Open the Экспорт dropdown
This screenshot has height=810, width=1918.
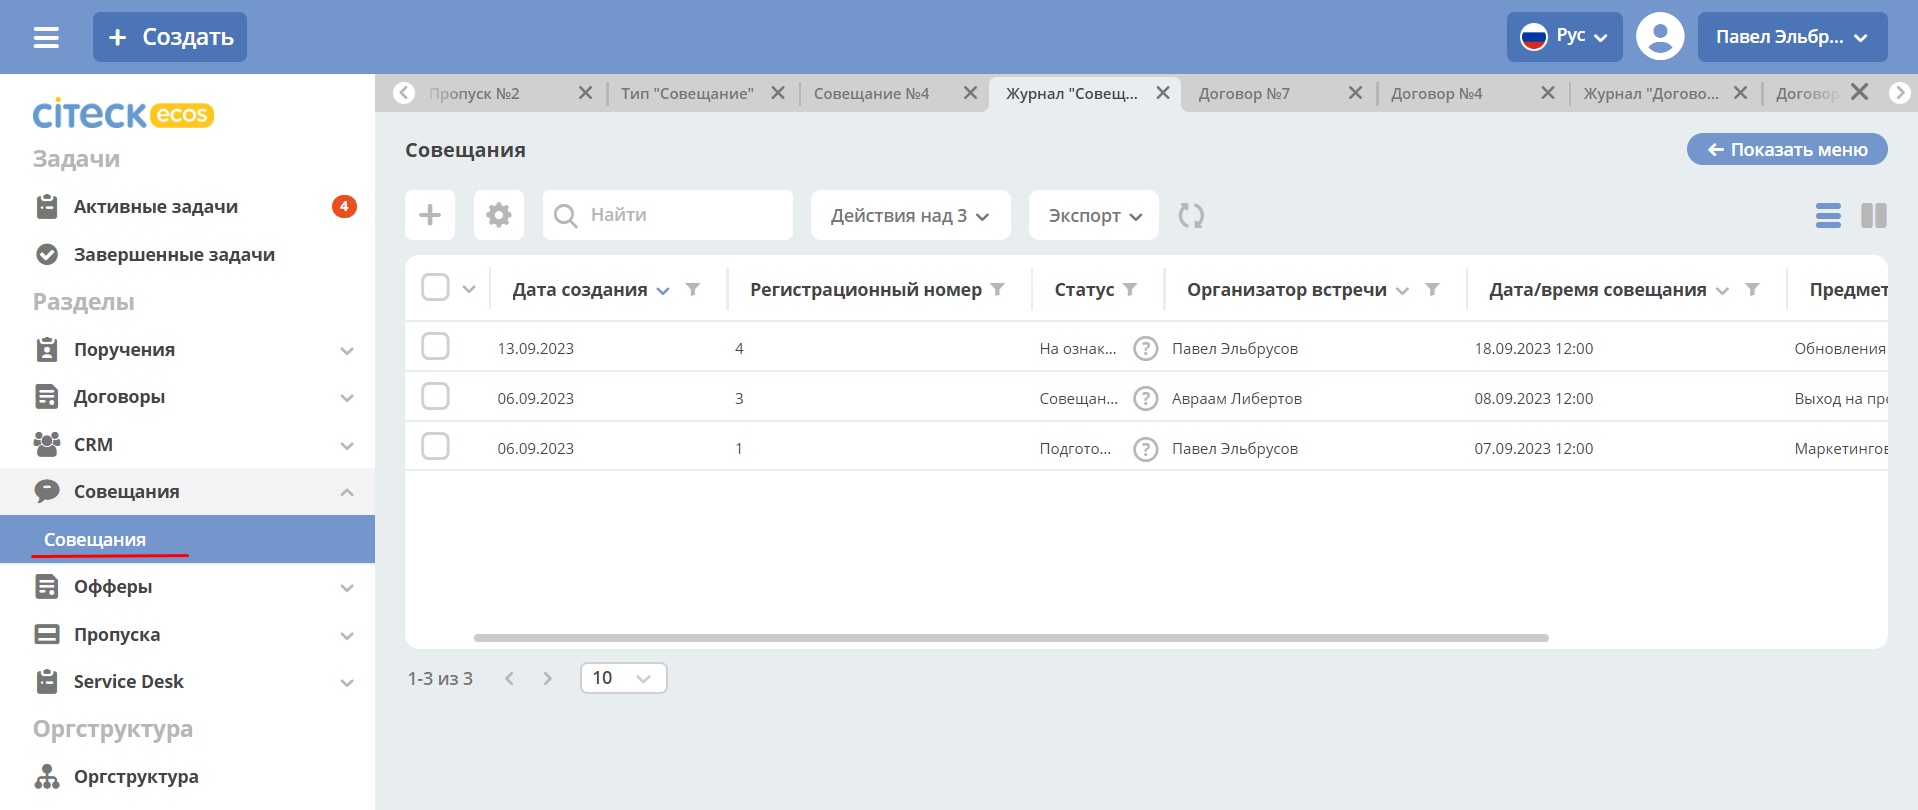[1094, 215]
